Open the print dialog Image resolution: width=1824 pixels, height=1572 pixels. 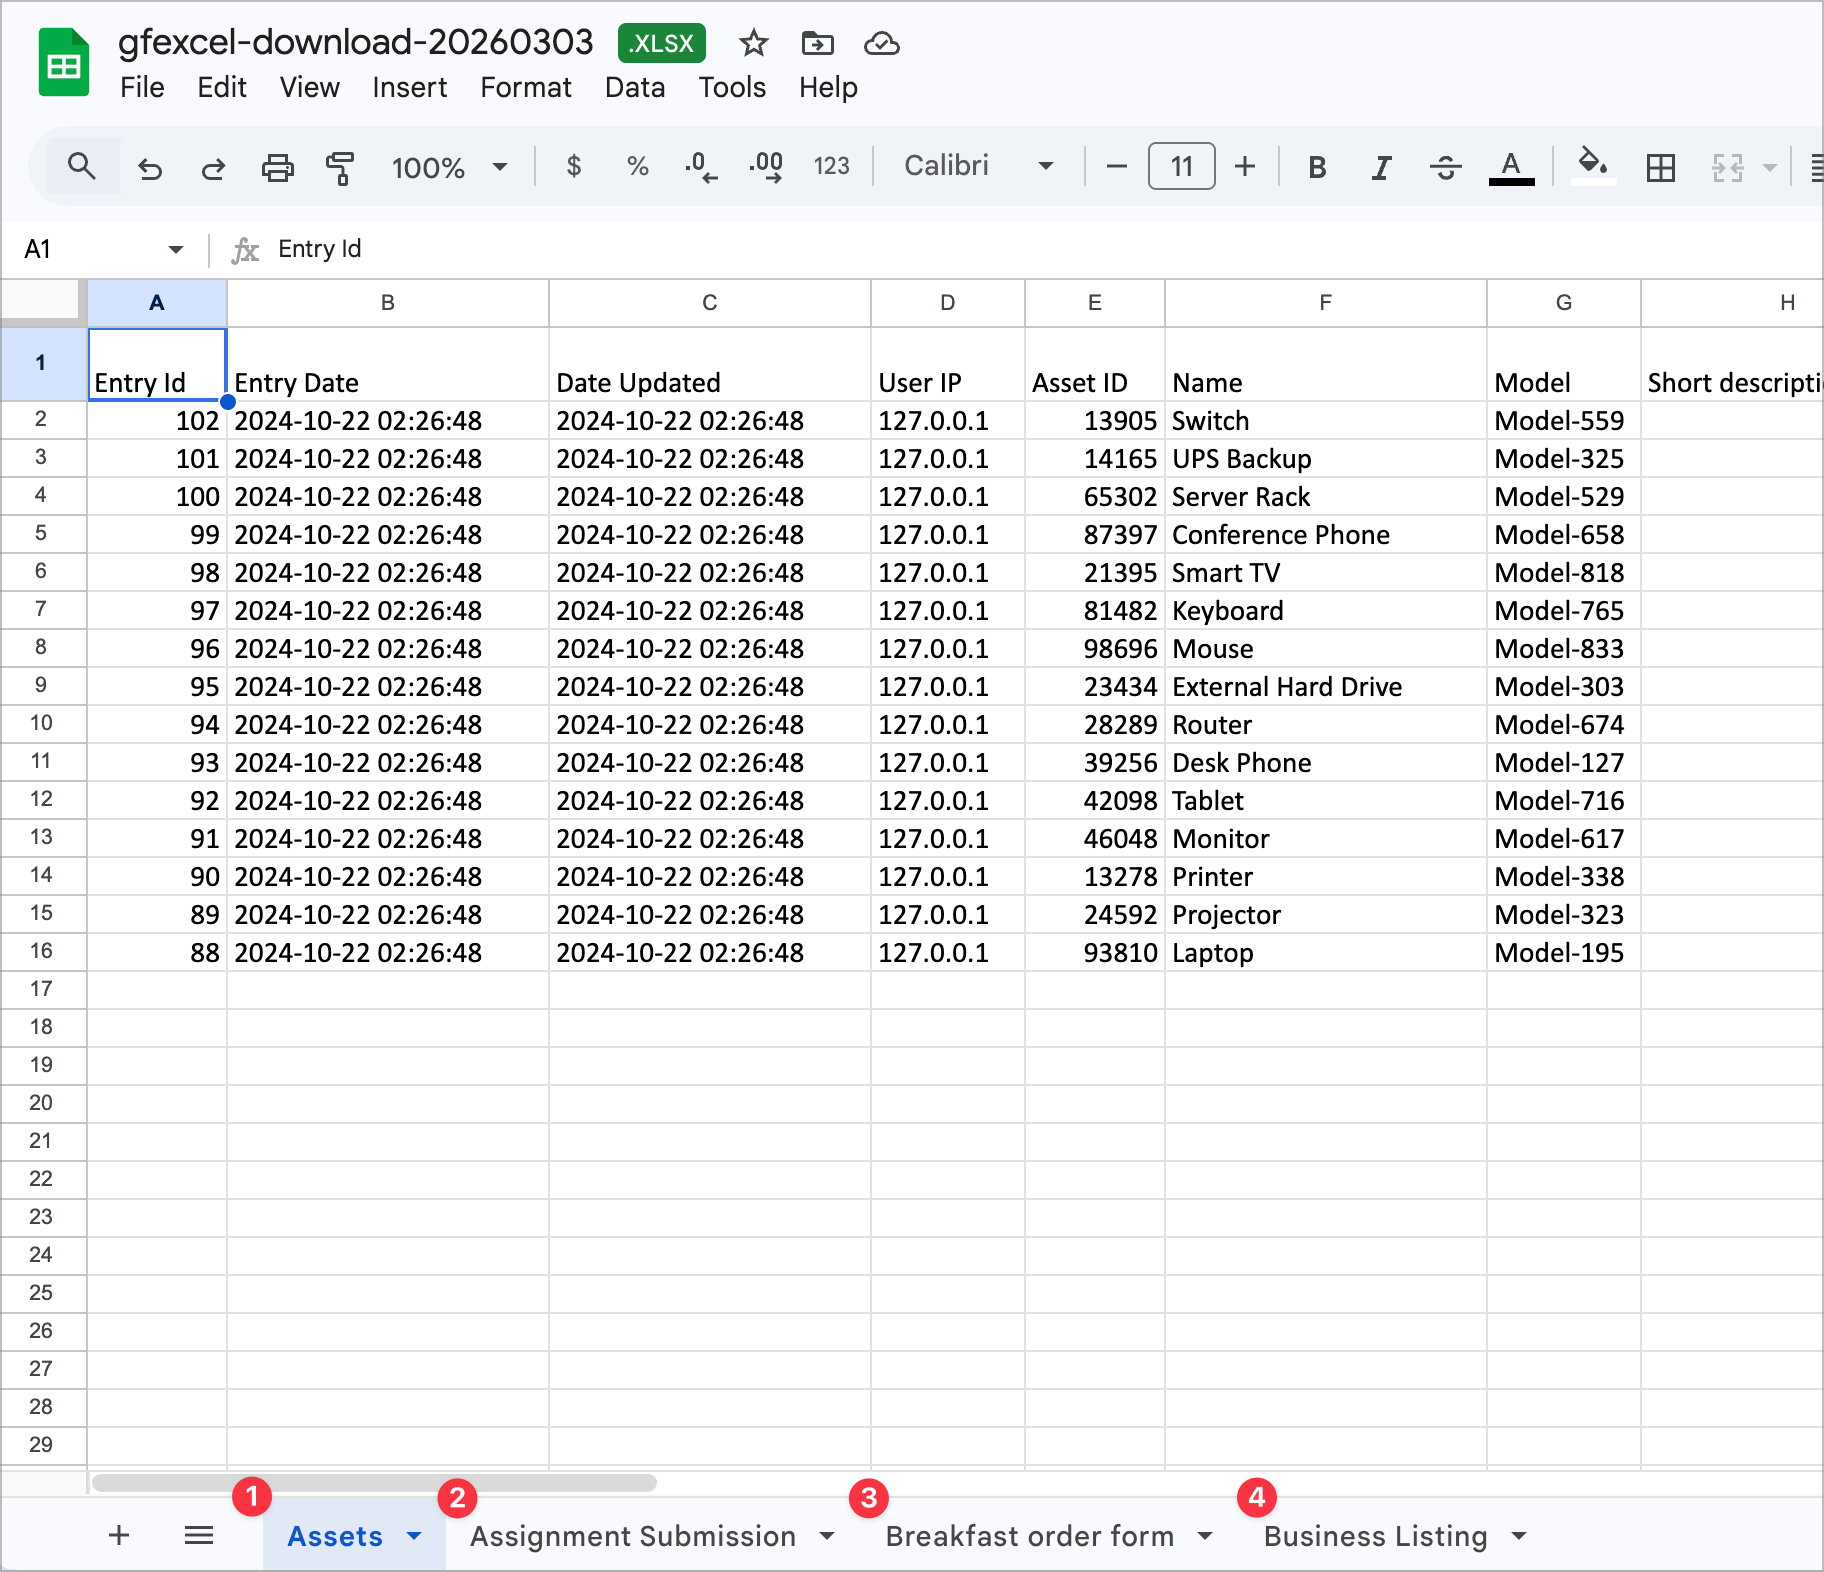pos(277,167)
